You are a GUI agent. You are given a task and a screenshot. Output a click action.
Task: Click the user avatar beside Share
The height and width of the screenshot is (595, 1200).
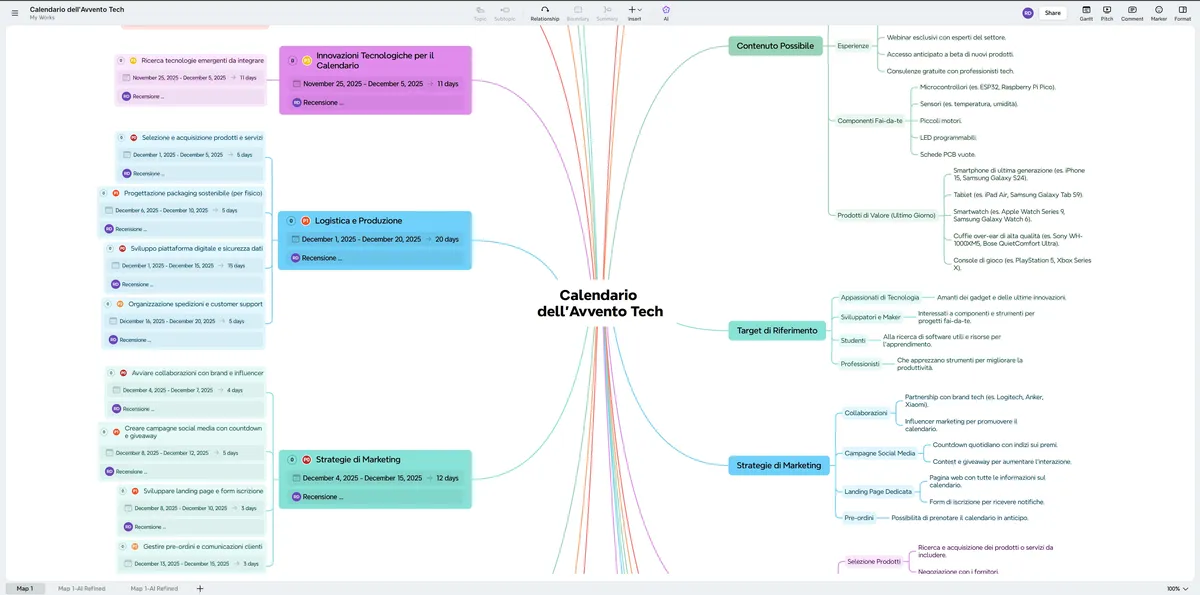click(1028, 13)
